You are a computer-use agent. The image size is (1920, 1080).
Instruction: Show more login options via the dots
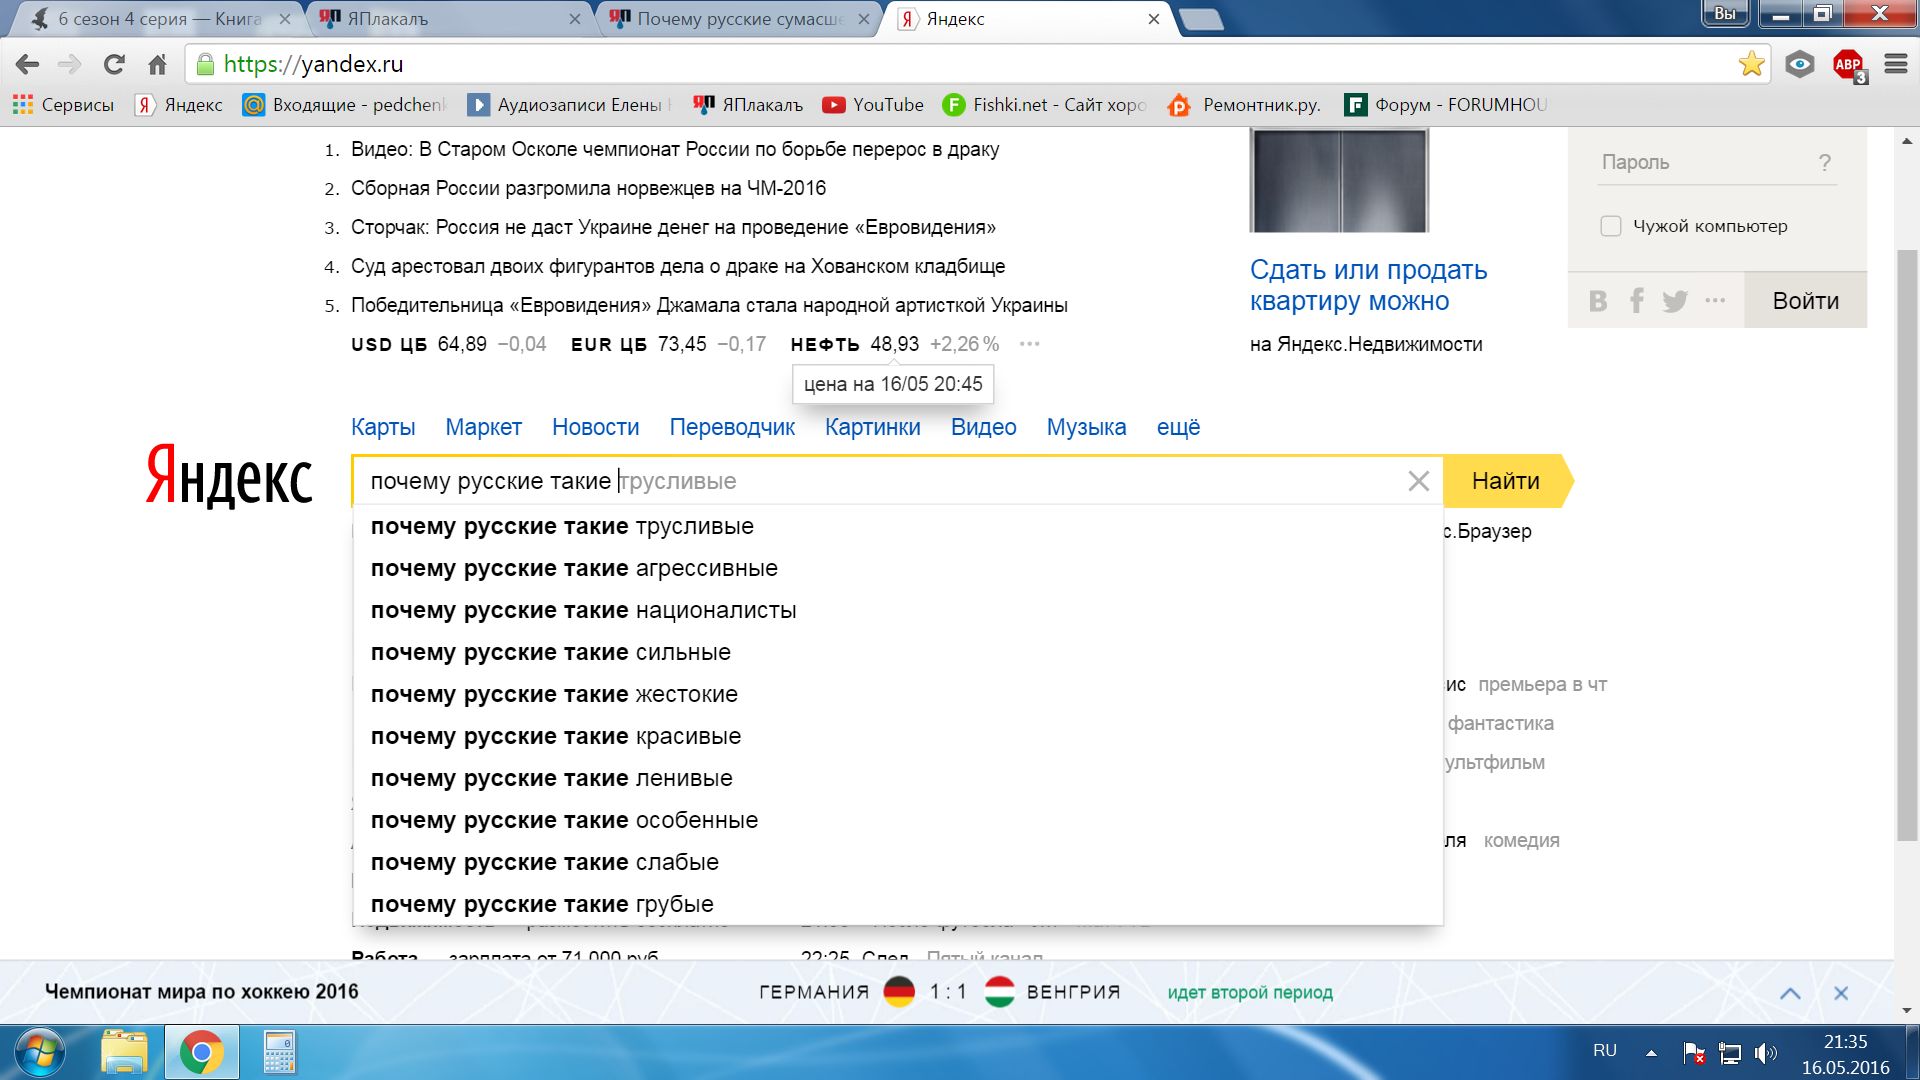pos(1715,301)
